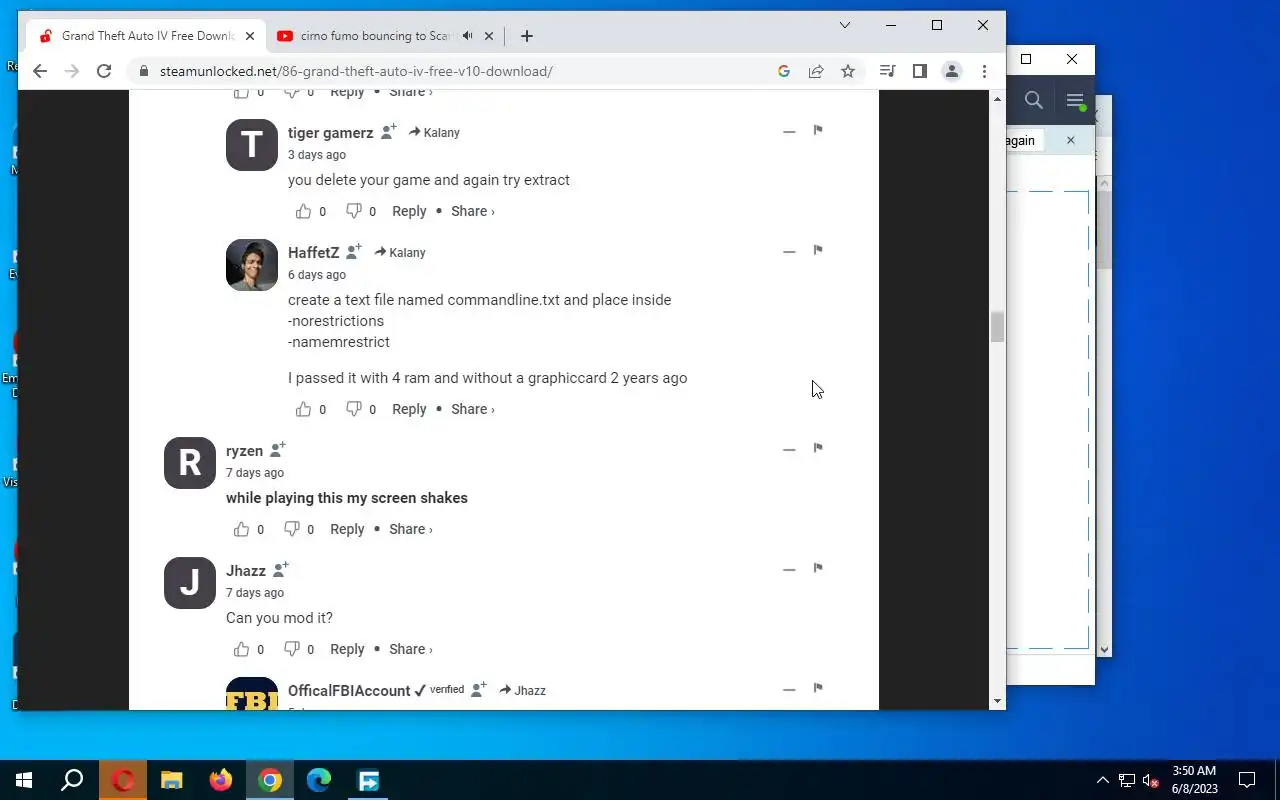Expand Share options on tiger gamerz's comment
This screenshot has height=800, width=1280.
point(473,211)
